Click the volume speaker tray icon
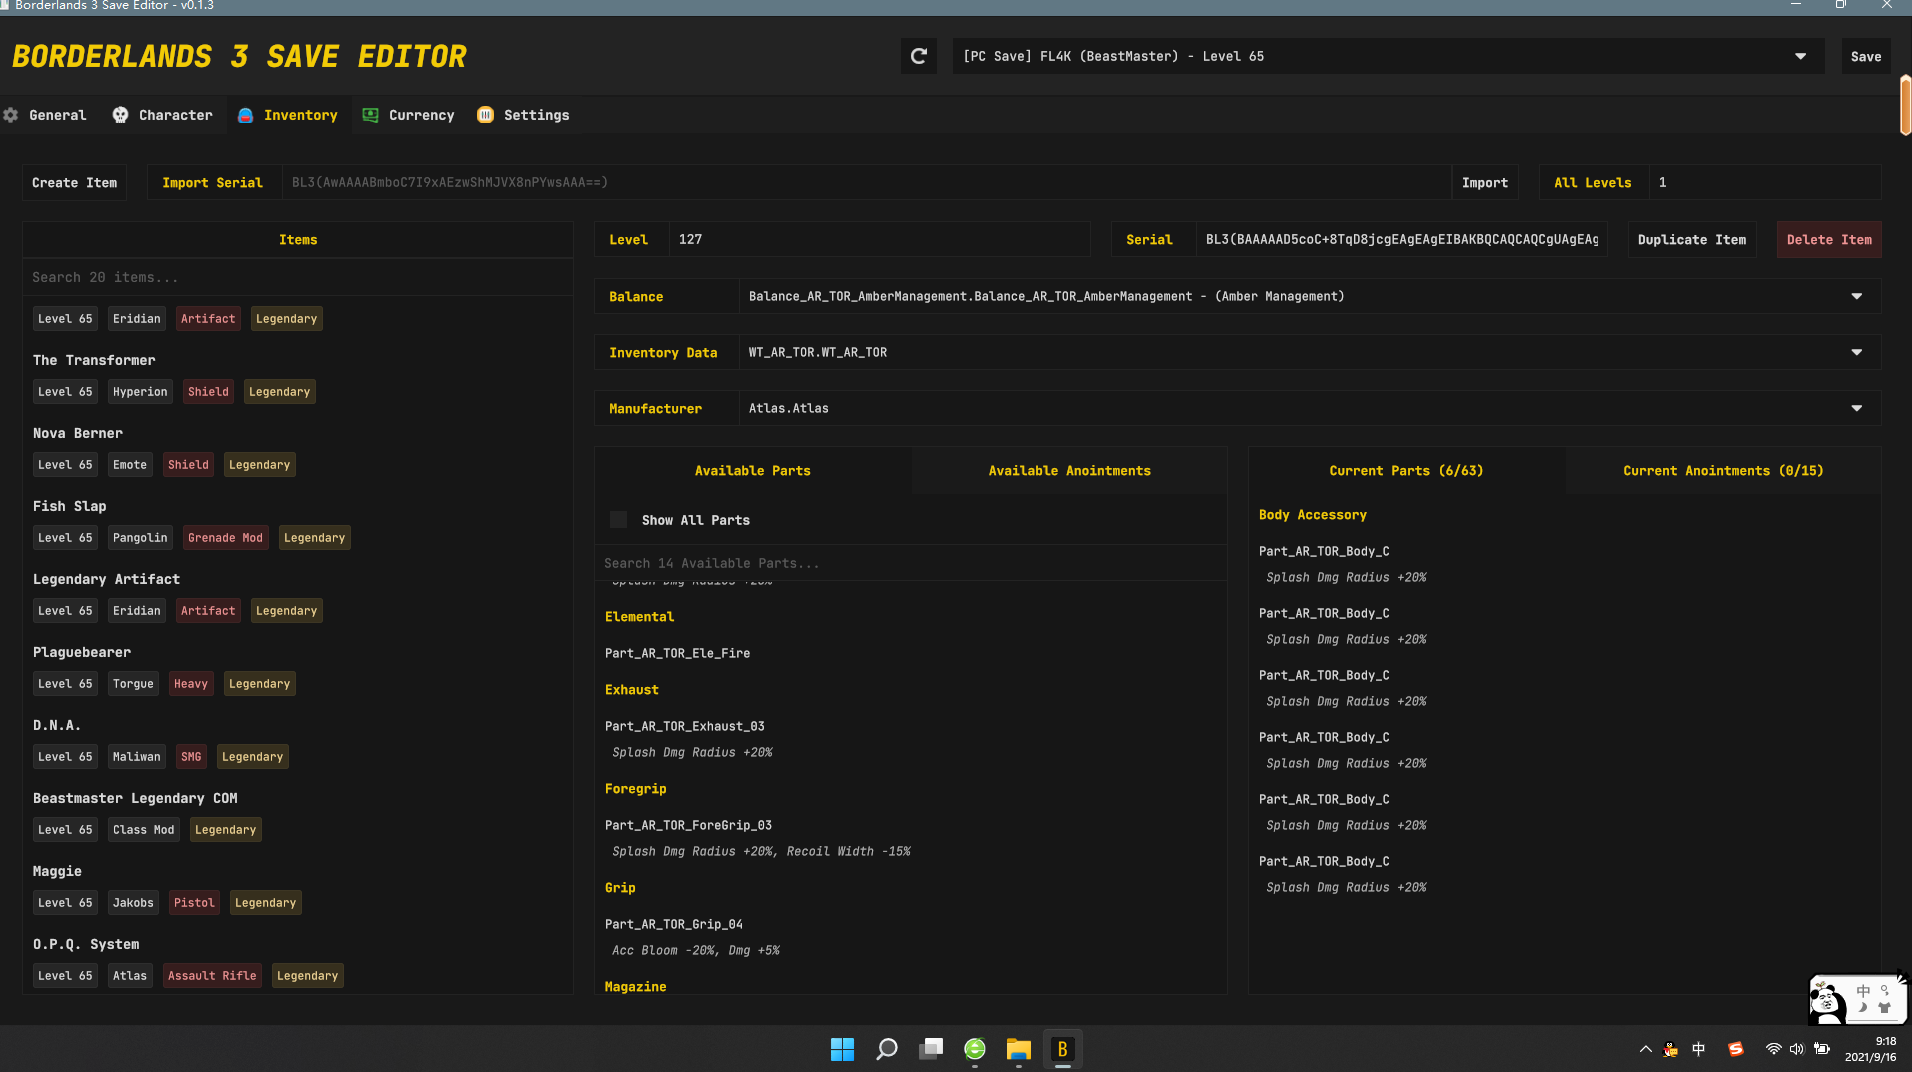1912x1072 pixels. pyautogui.click(x=1796, y=1049)
